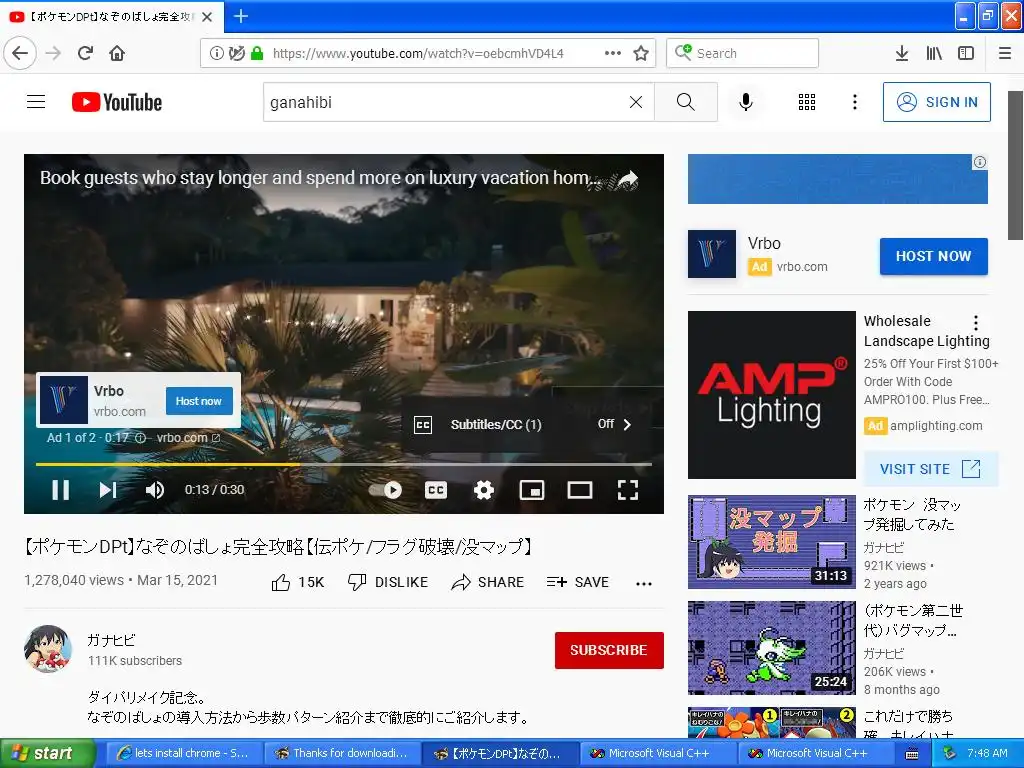The height and width of the screenshot is (768, 1024).
Task: Click Host now on the Vrbo overlay
Action: pos(199,401)
